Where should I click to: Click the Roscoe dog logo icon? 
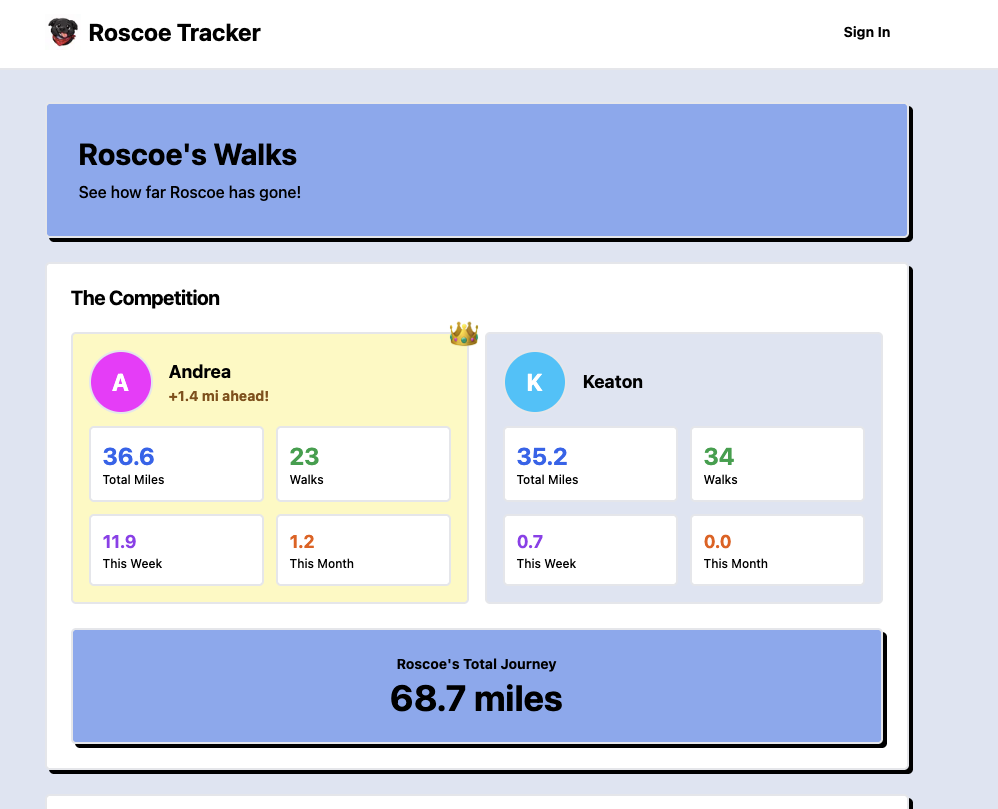tap(63, 32)
